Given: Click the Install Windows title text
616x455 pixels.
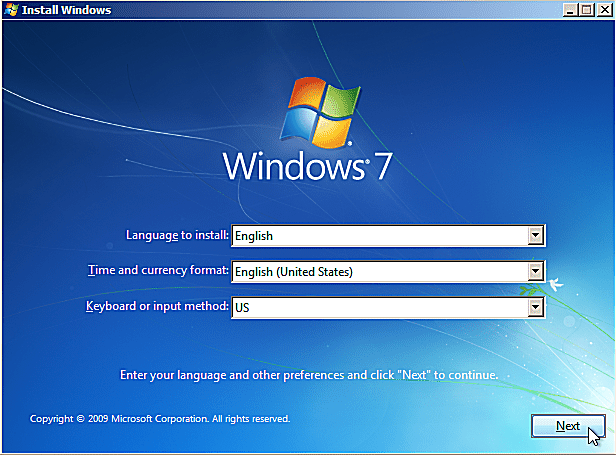Looking at the screenshot, I should click(x=66, y=10).
